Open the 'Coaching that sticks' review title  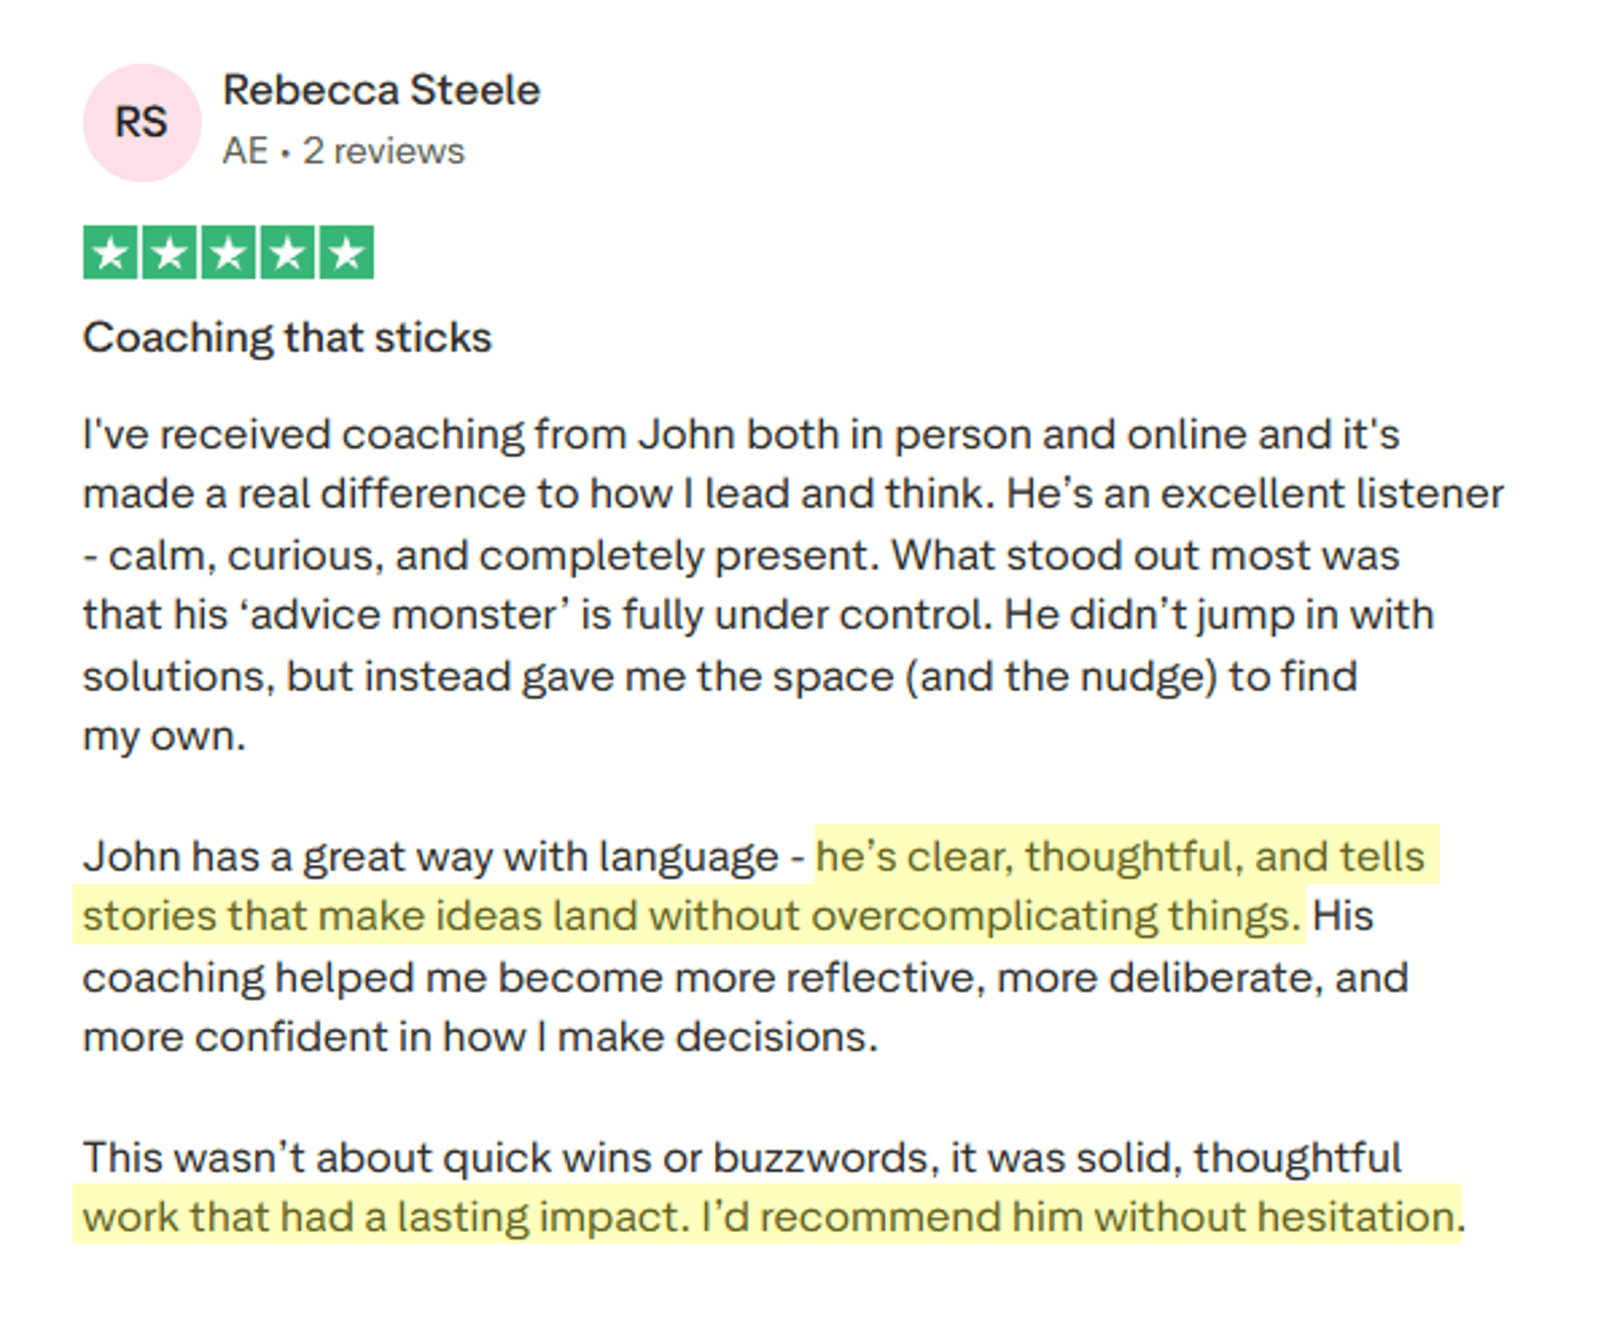tap(287, 338)
